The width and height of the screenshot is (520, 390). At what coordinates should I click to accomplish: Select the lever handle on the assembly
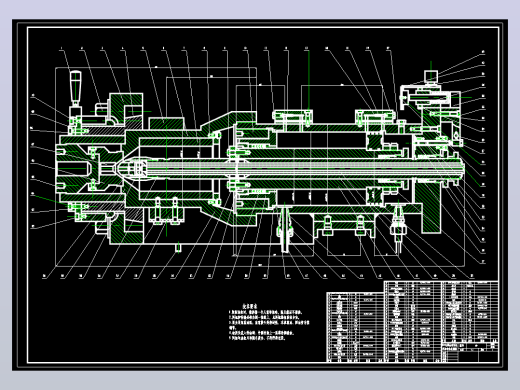(75, 88)
